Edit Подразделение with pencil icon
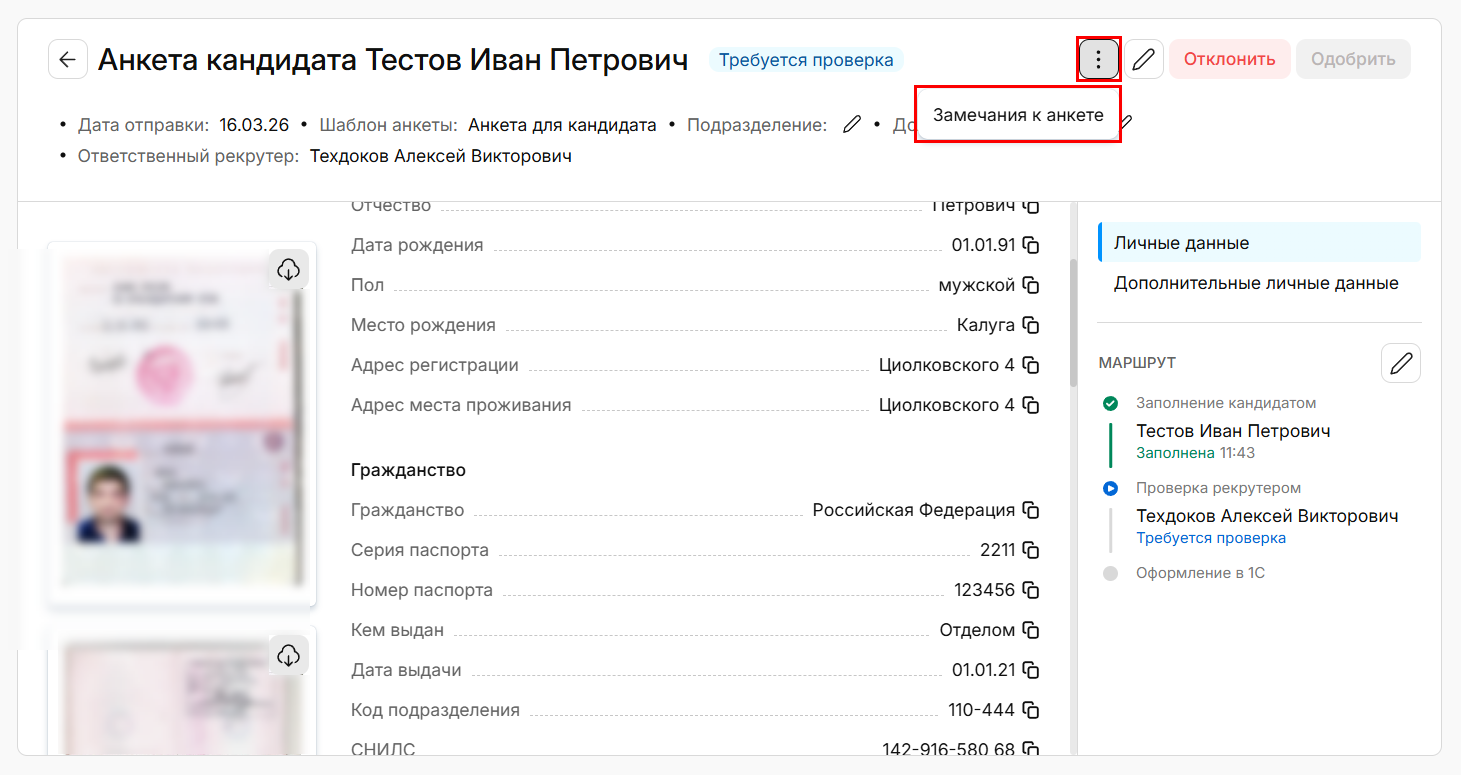Image resolution: width=1461 pixels, height=775 pixels. coord(851,125)
